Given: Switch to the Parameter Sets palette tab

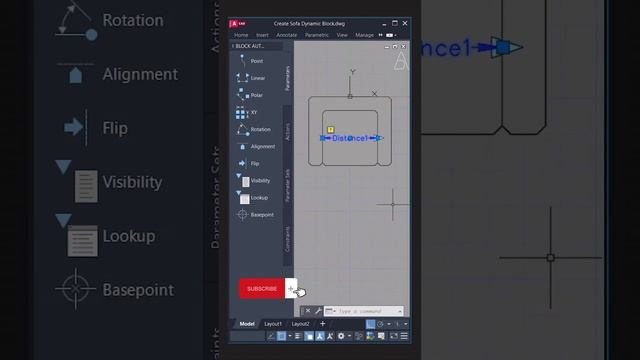Looking at the screenshot, I should [x=288, y=185].
